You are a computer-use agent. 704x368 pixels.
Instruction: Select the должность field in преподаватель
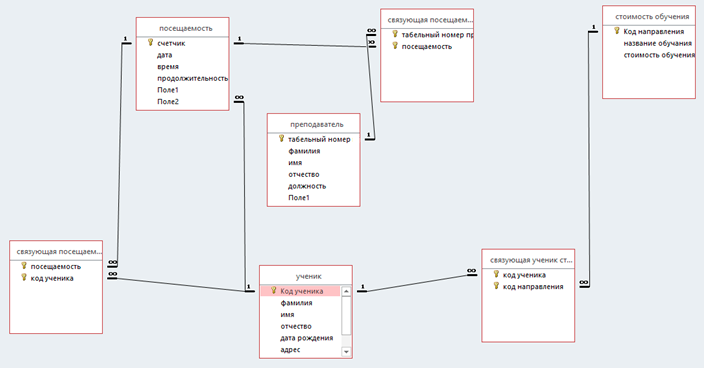[307, 186]
